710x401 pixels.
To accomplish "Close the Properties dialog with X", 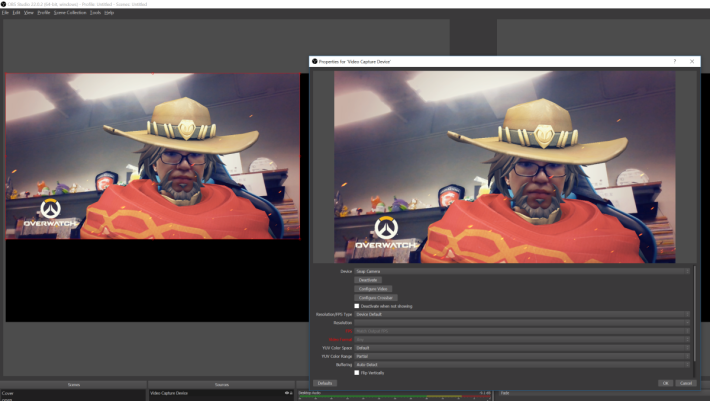I will [692, 61].
